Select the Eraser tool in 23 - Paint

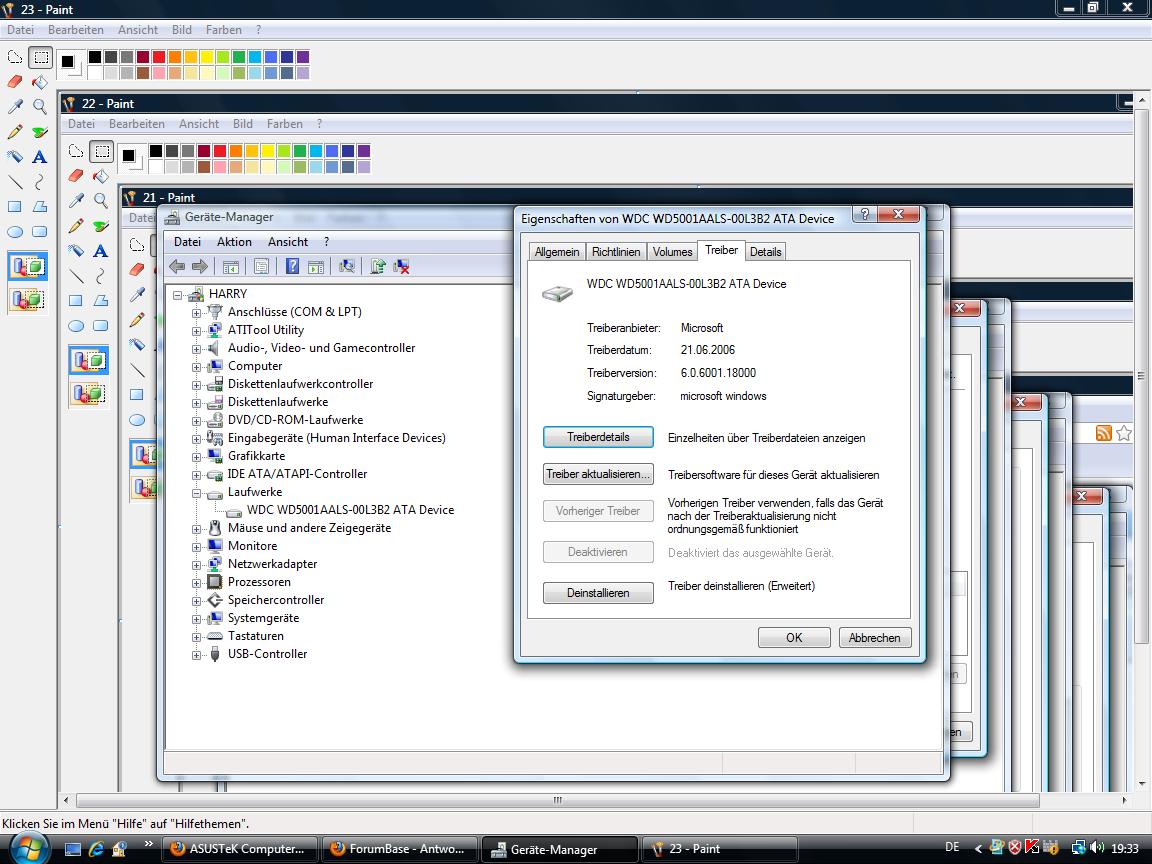coord(15,82)
